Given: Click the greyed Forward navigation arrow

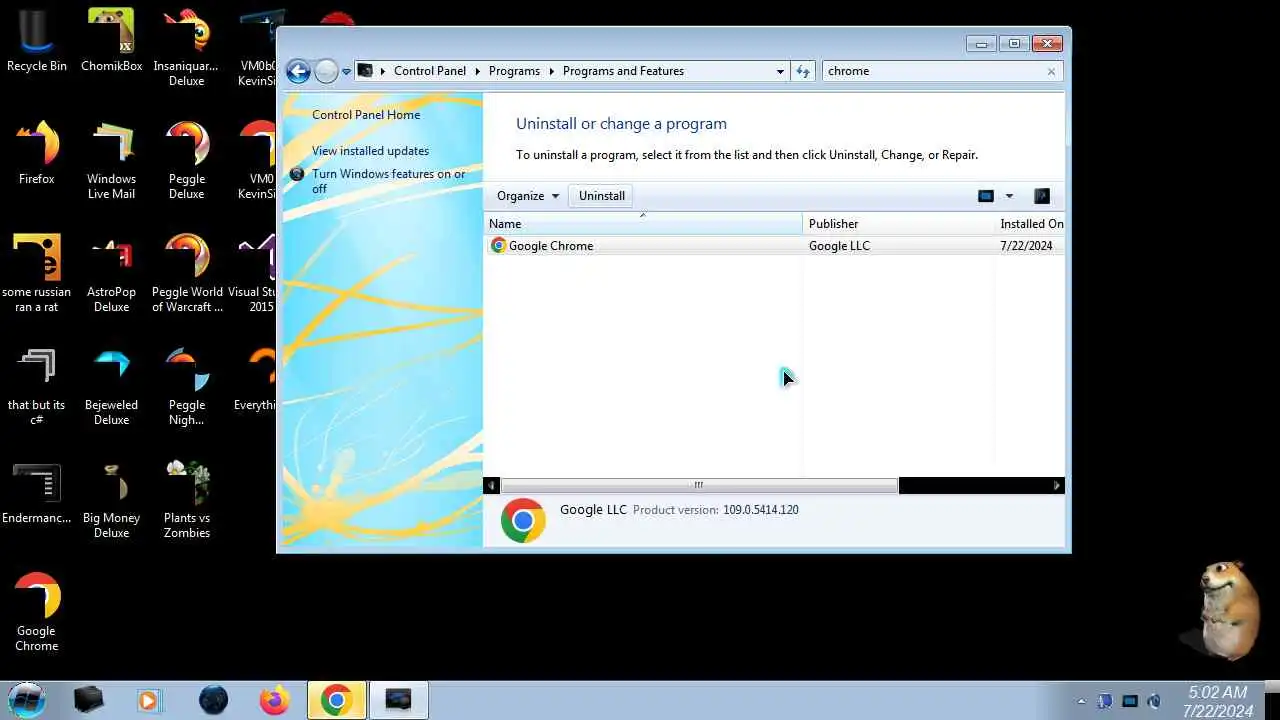Looking at the screenshot, I should pos(326,71).
